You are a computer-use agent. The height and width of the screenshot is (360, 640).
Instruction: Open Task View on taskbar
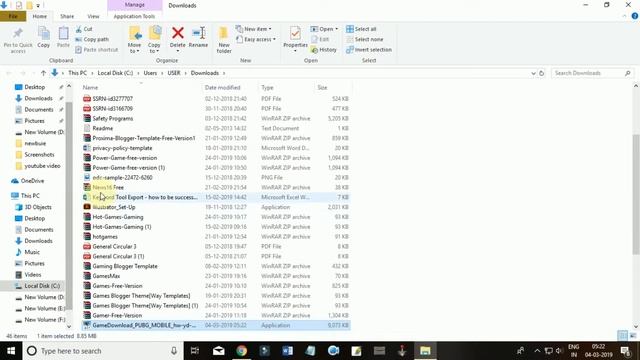pos(195,351)
